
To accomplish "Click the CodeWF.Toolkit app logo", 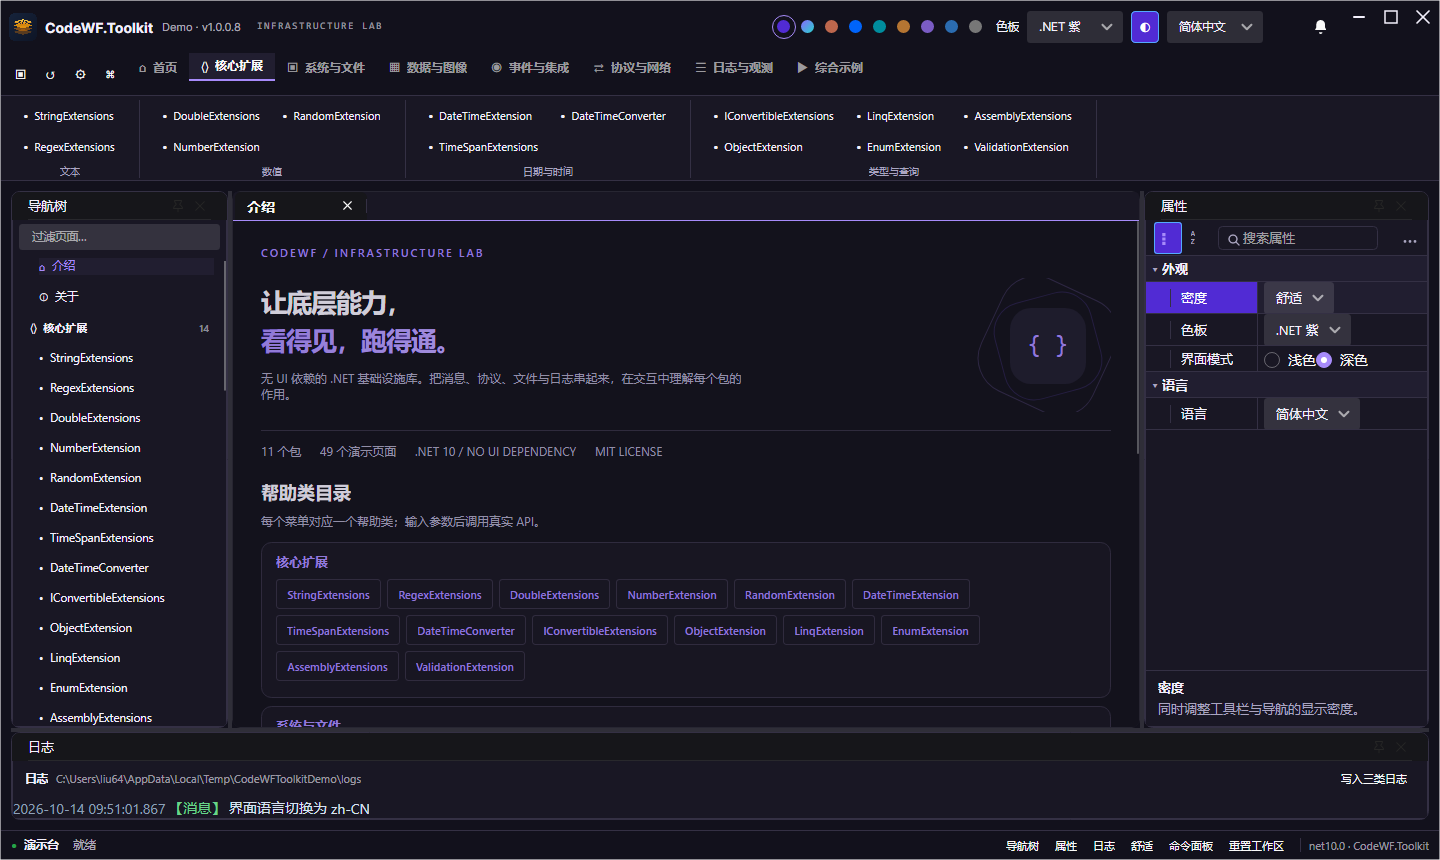I will coord(23,27).
